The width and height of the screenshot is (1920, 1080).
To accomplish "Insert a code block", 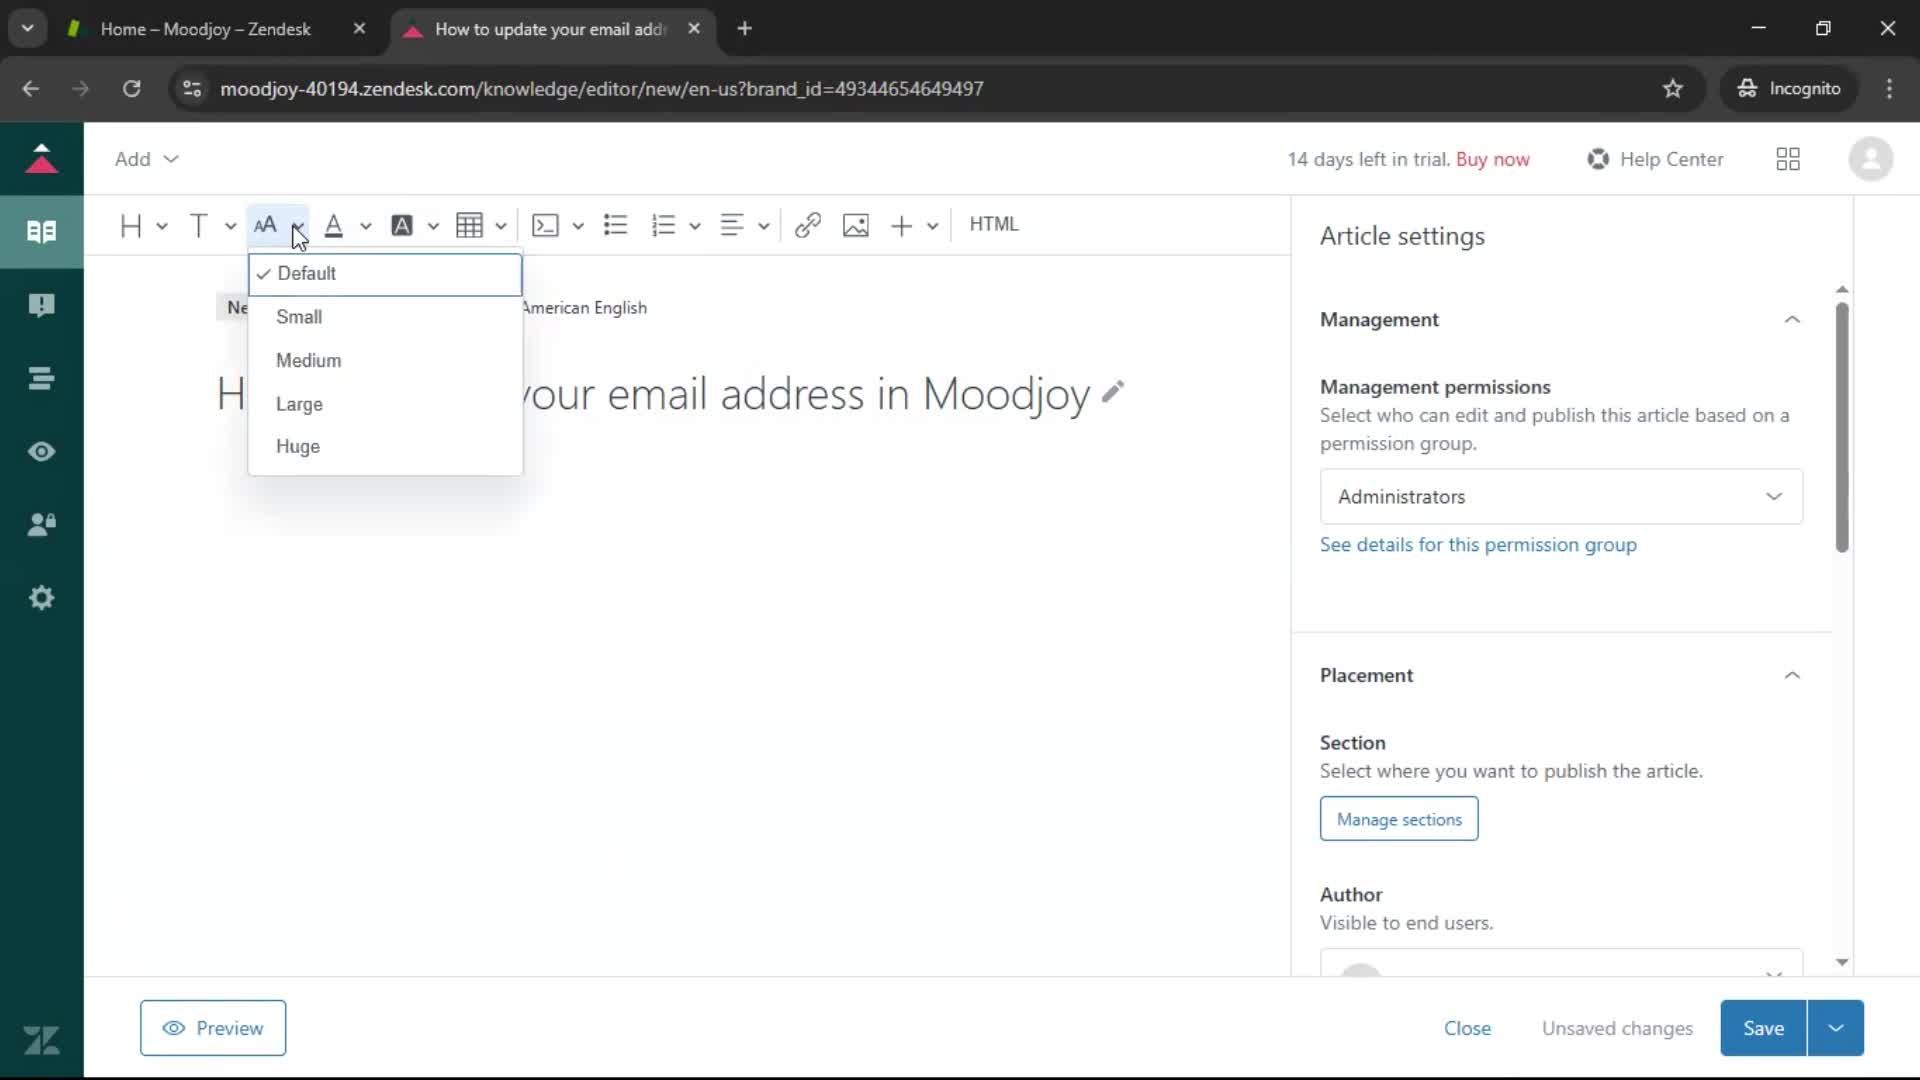I will [x=545, y=225].
